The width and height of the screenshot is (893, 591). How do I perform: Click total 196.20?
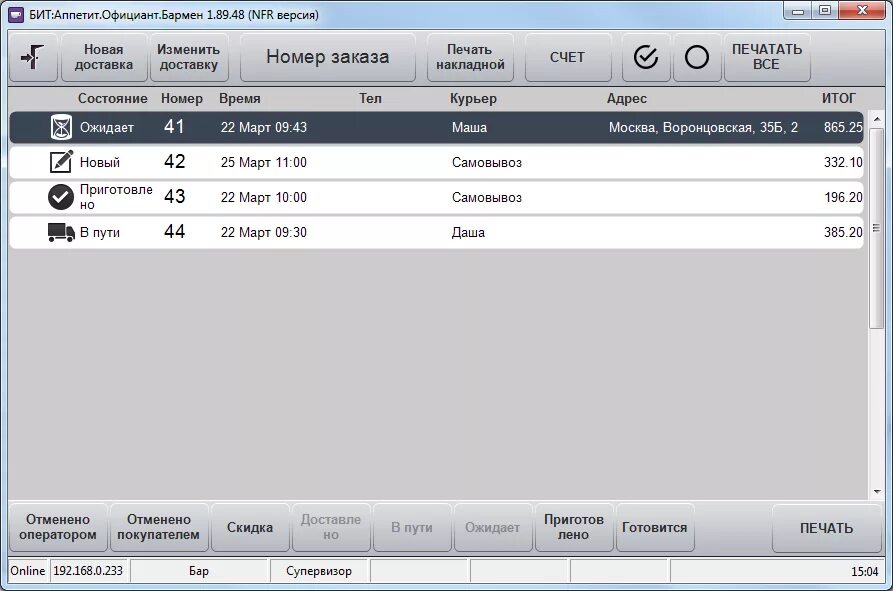pyautogui.click(x=843, y=198)
